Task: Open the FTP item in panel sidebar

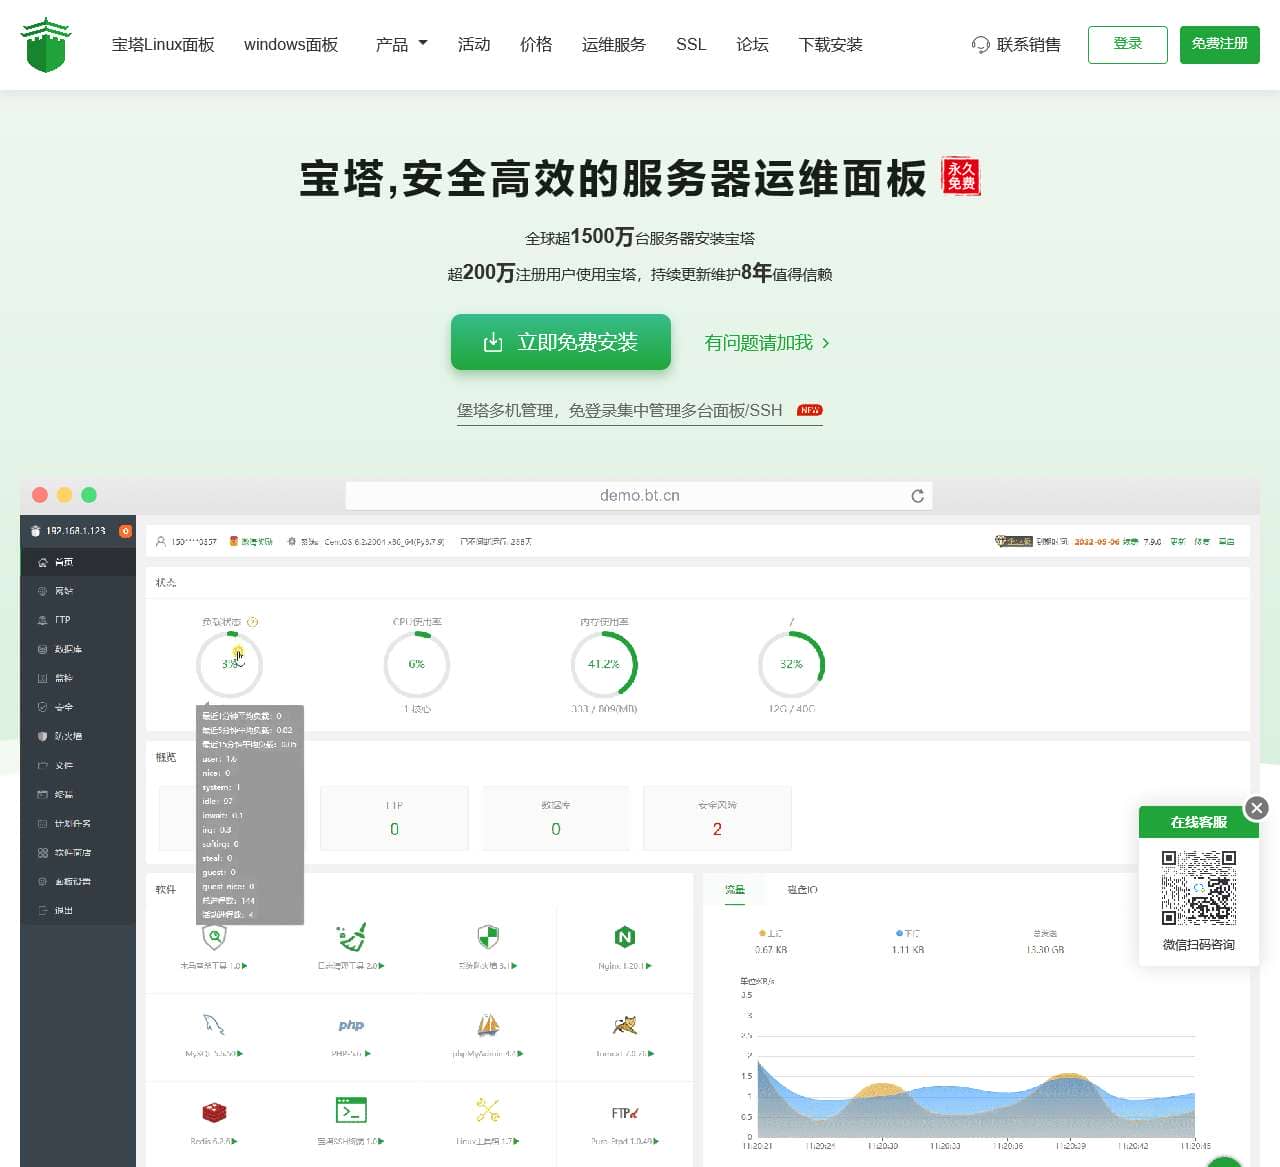Action: point(78,620)
